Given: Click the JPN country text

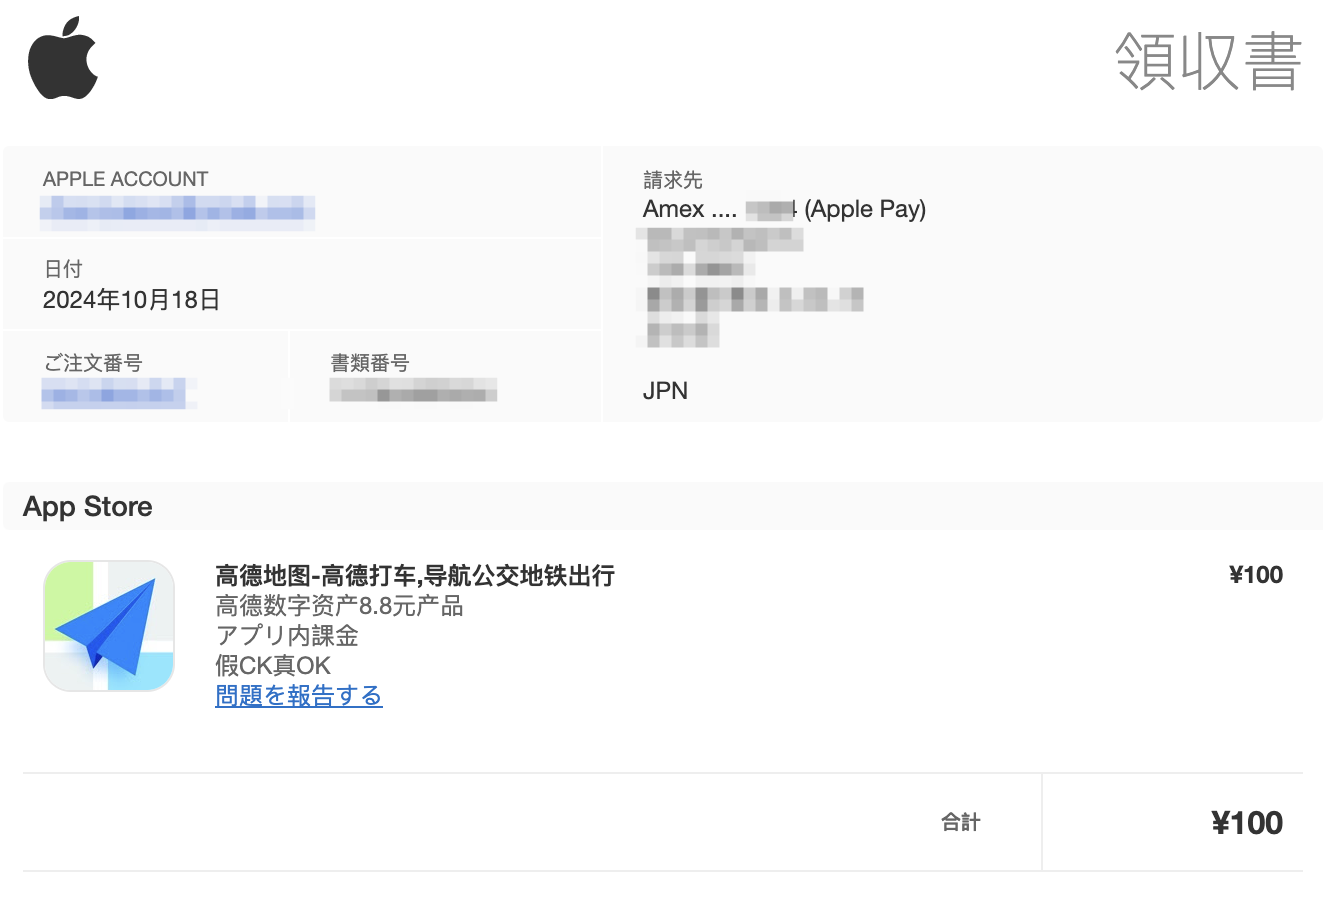Looking at the screenshot, I should pos(665,391).
